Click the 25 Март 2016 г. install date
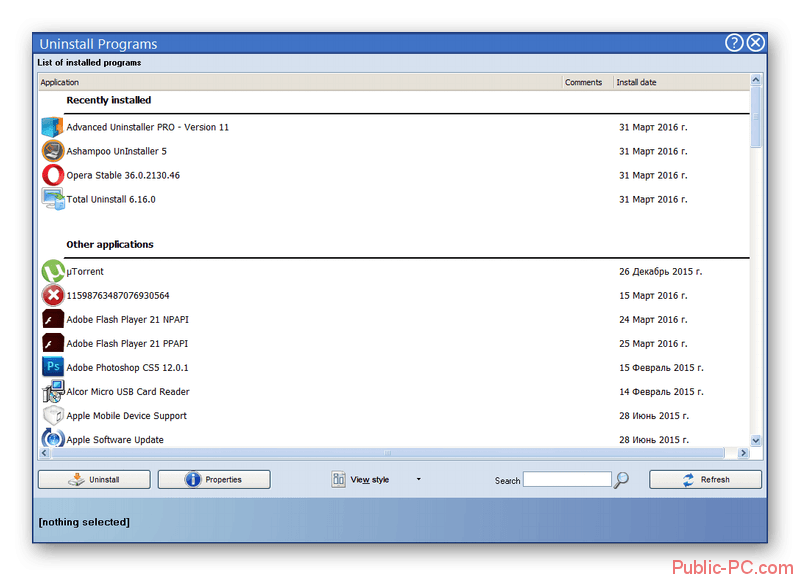800x580 pixels. [653, 343]
